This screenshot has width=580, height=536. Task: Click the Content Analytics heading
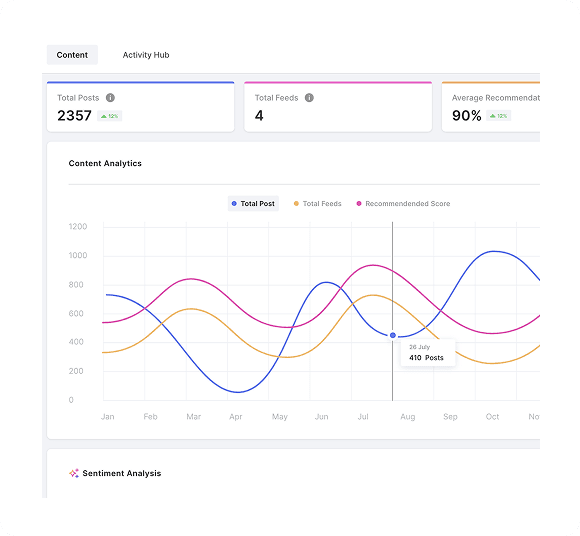(105, 163)
